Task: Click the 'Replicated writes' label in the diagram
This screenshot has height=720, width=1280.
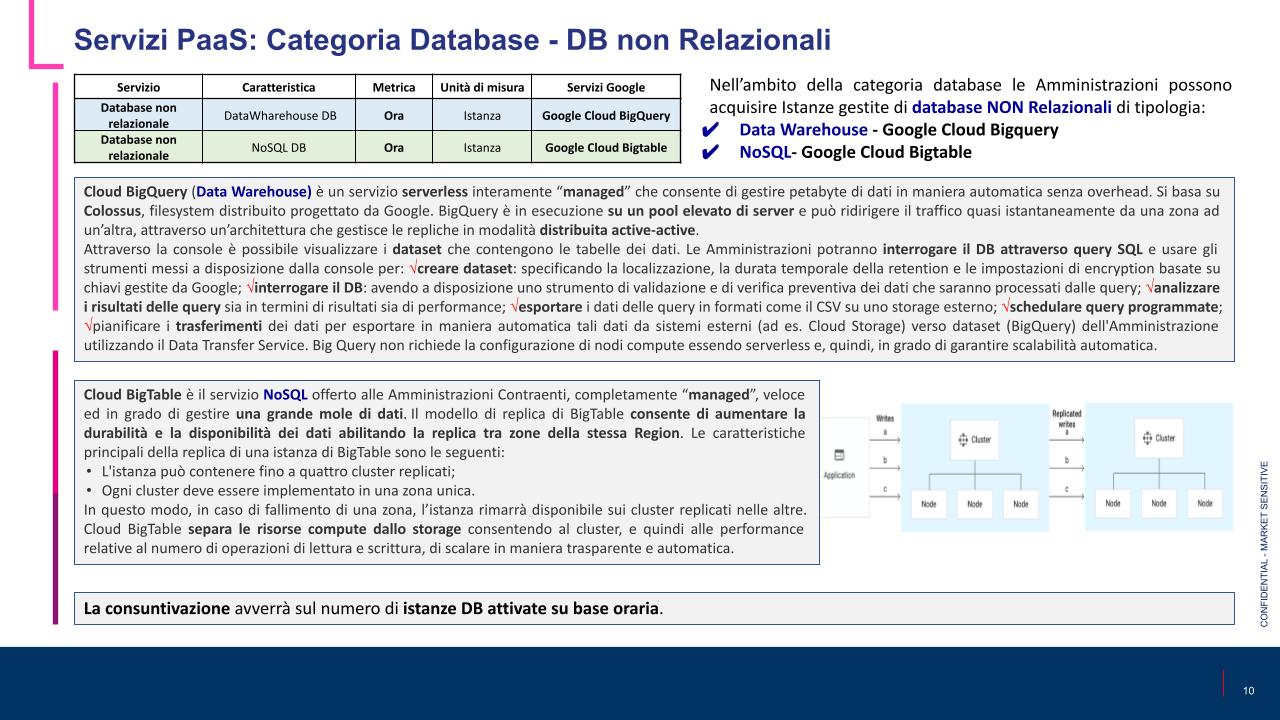Action: (x=1067, y=417)
